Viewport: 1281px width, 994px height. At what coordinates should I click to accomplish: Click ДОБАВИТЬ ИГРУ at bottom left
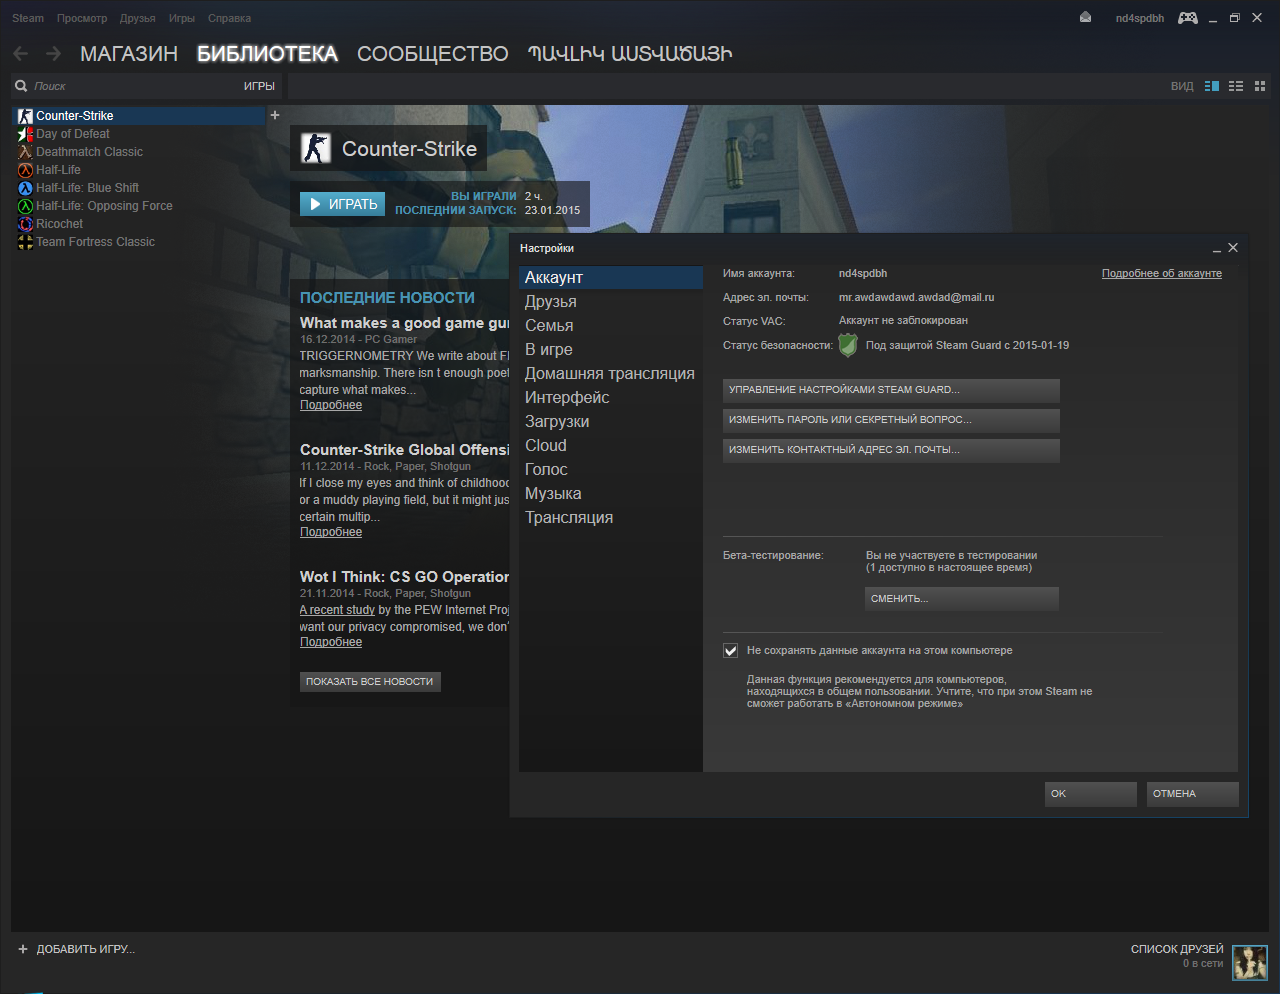point(76,949)
